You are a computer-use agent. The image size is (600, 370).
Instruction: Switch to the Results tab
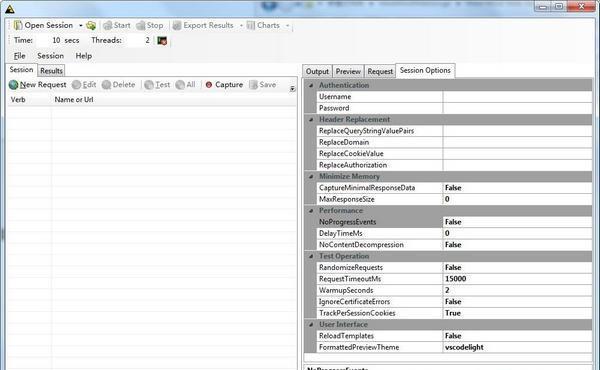pos(51,71)
